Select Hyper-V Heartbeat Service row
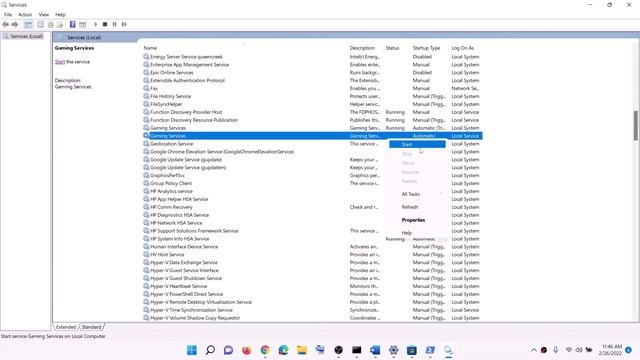 tap(312, 286)
